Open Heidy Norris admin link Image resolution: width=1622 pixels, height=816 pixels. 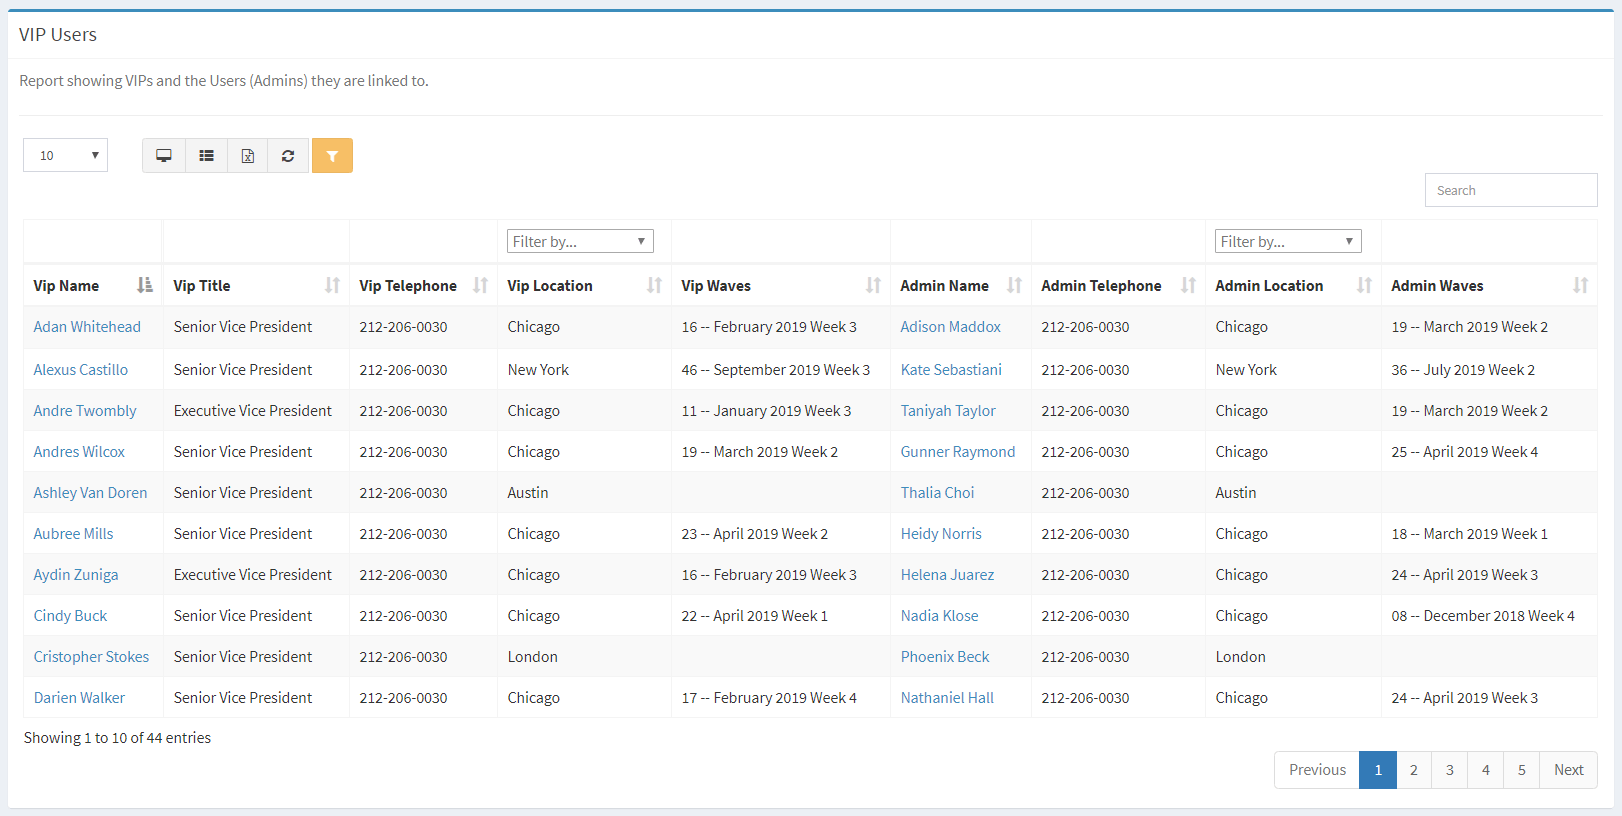pyautogui.click(x=941, y=534)
